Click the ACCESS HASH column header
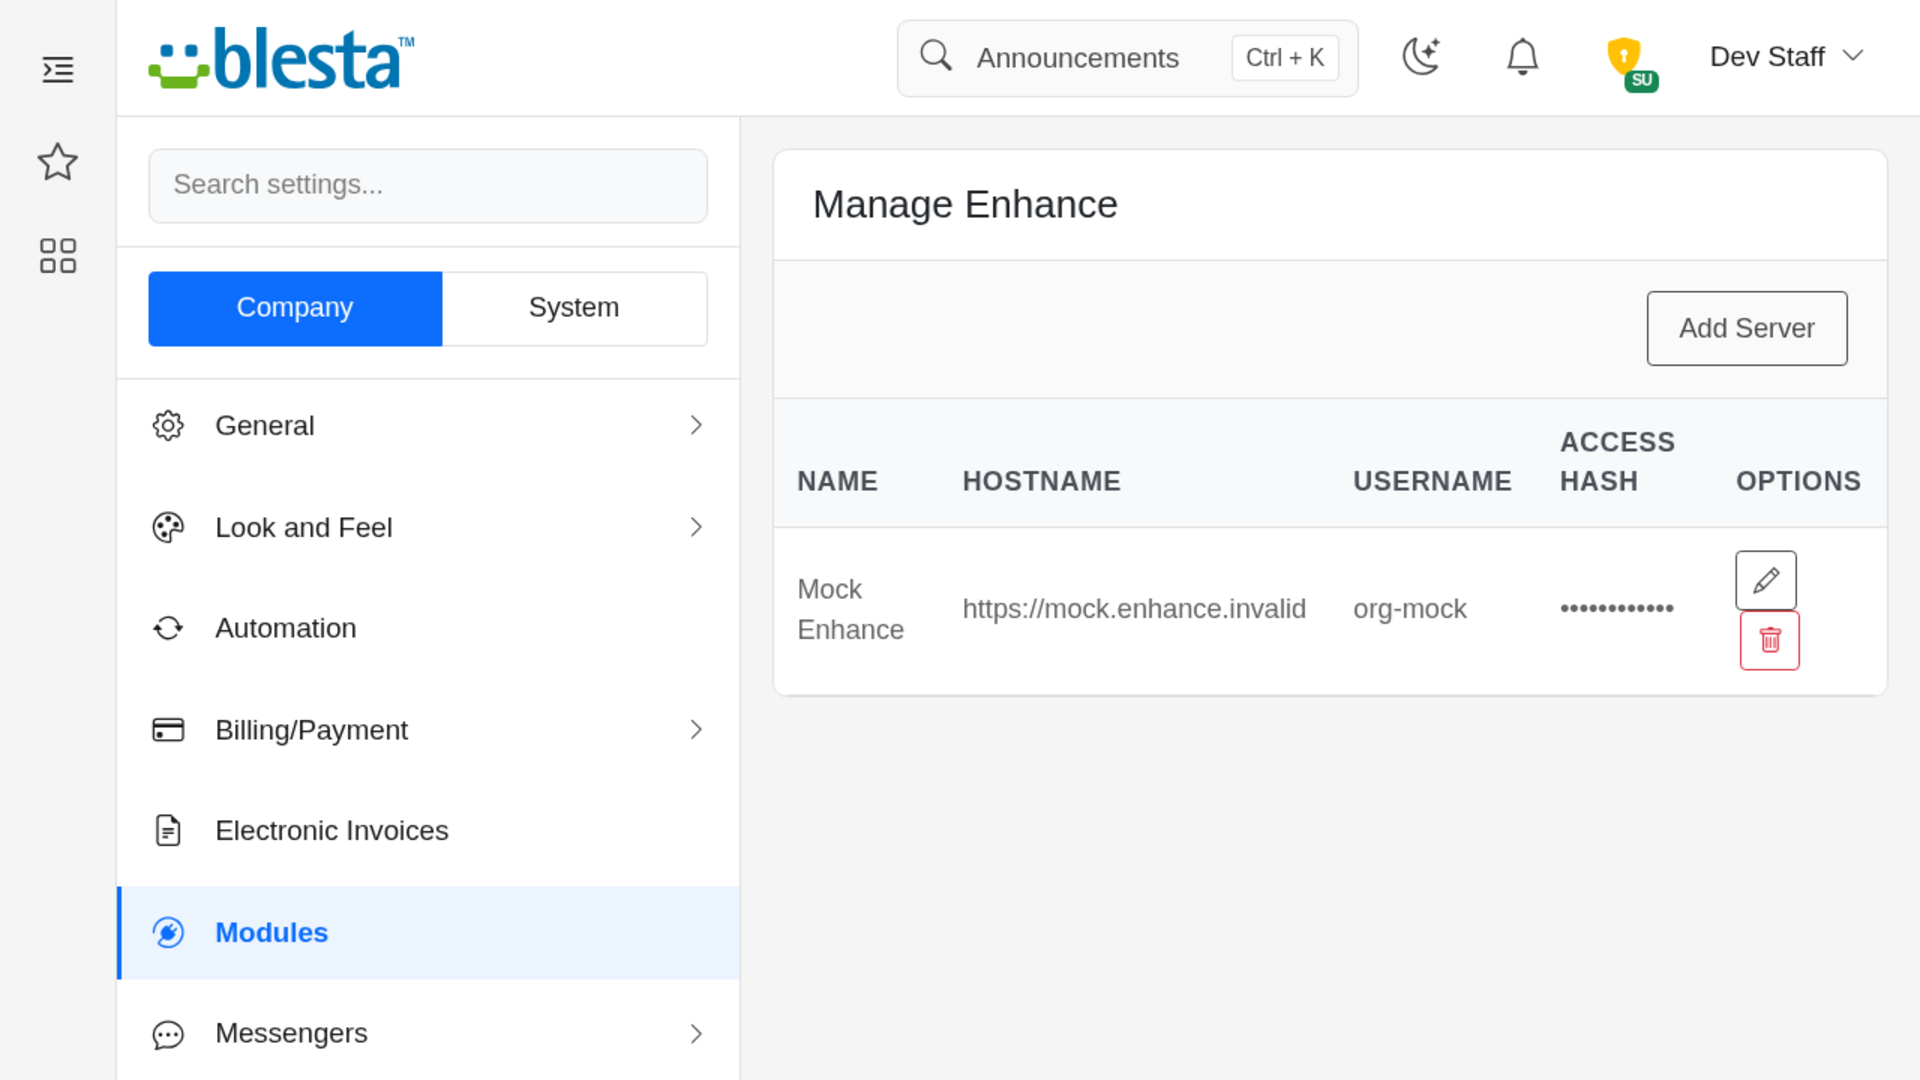 (x=1617, y=462)
